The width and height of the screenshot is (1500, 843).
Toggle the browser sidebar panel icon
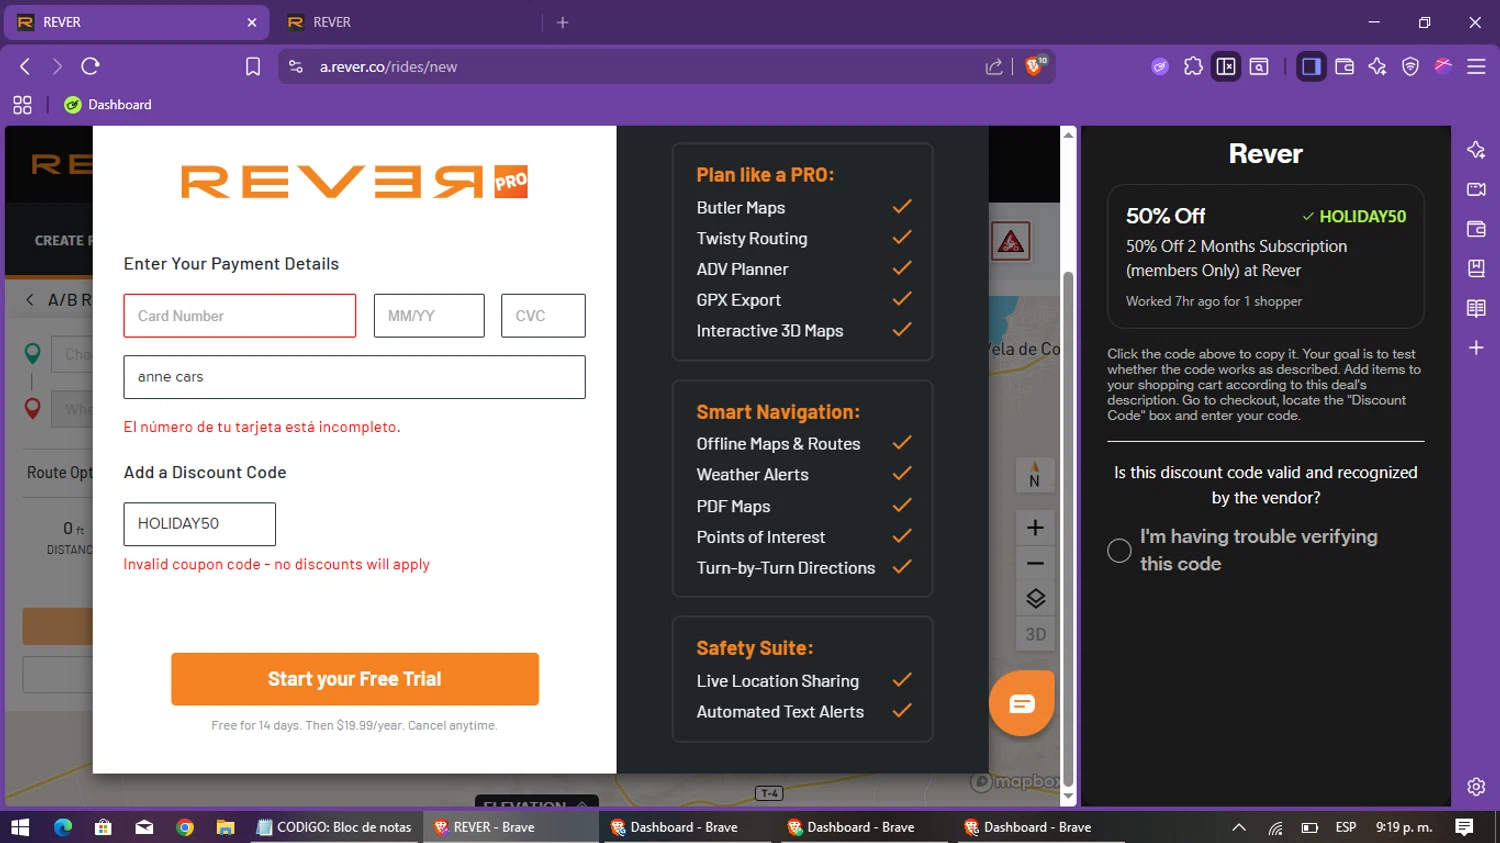click(1310, 66)
